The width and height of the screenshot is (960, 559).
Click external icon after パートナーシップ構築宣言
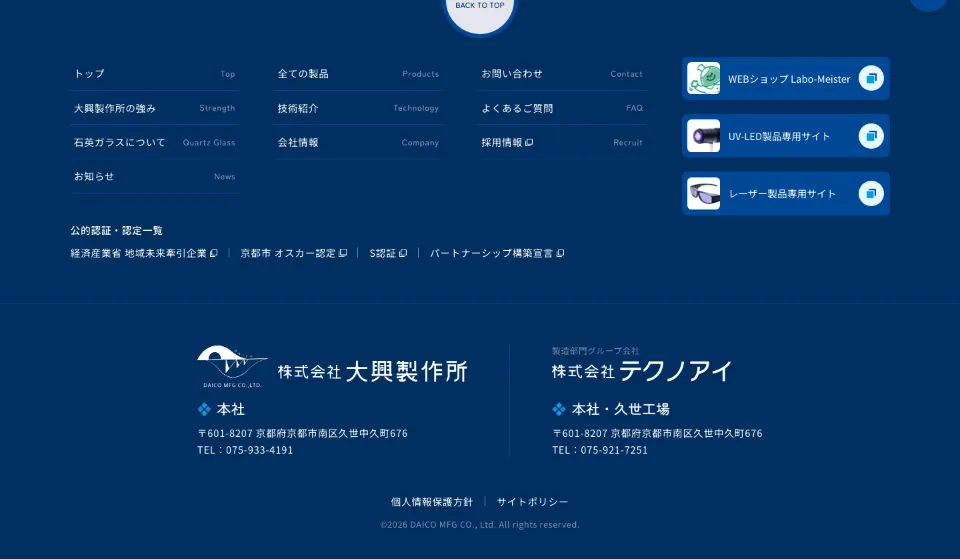click(560, 253)
